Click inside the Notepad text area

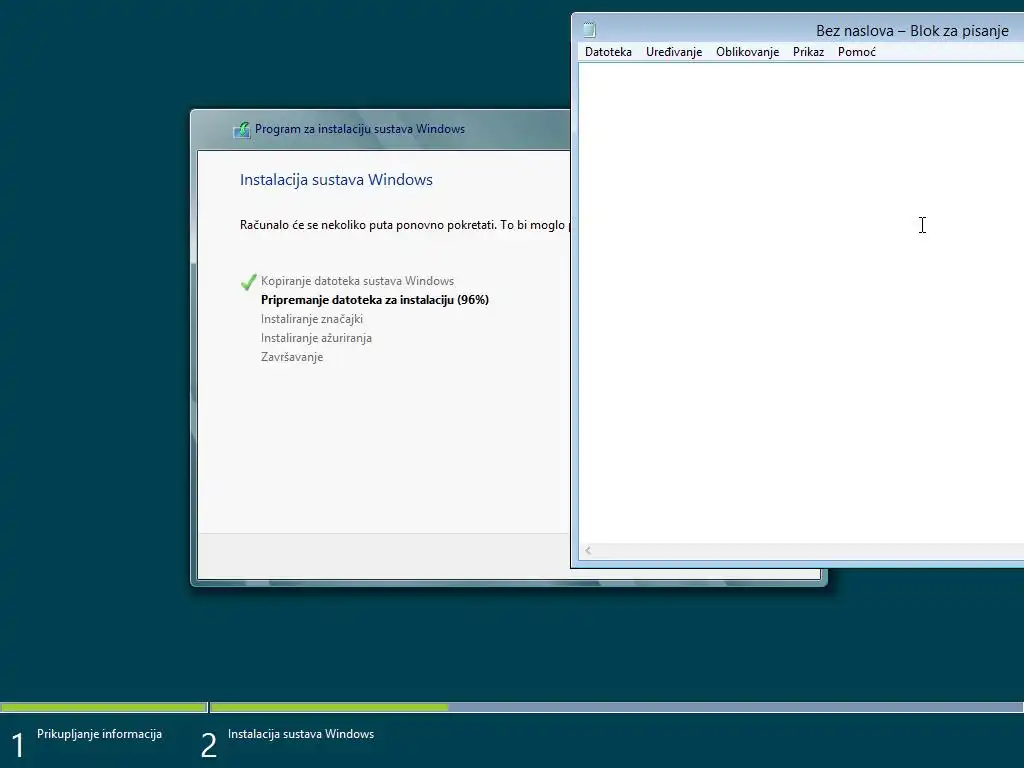click(801, 302)
